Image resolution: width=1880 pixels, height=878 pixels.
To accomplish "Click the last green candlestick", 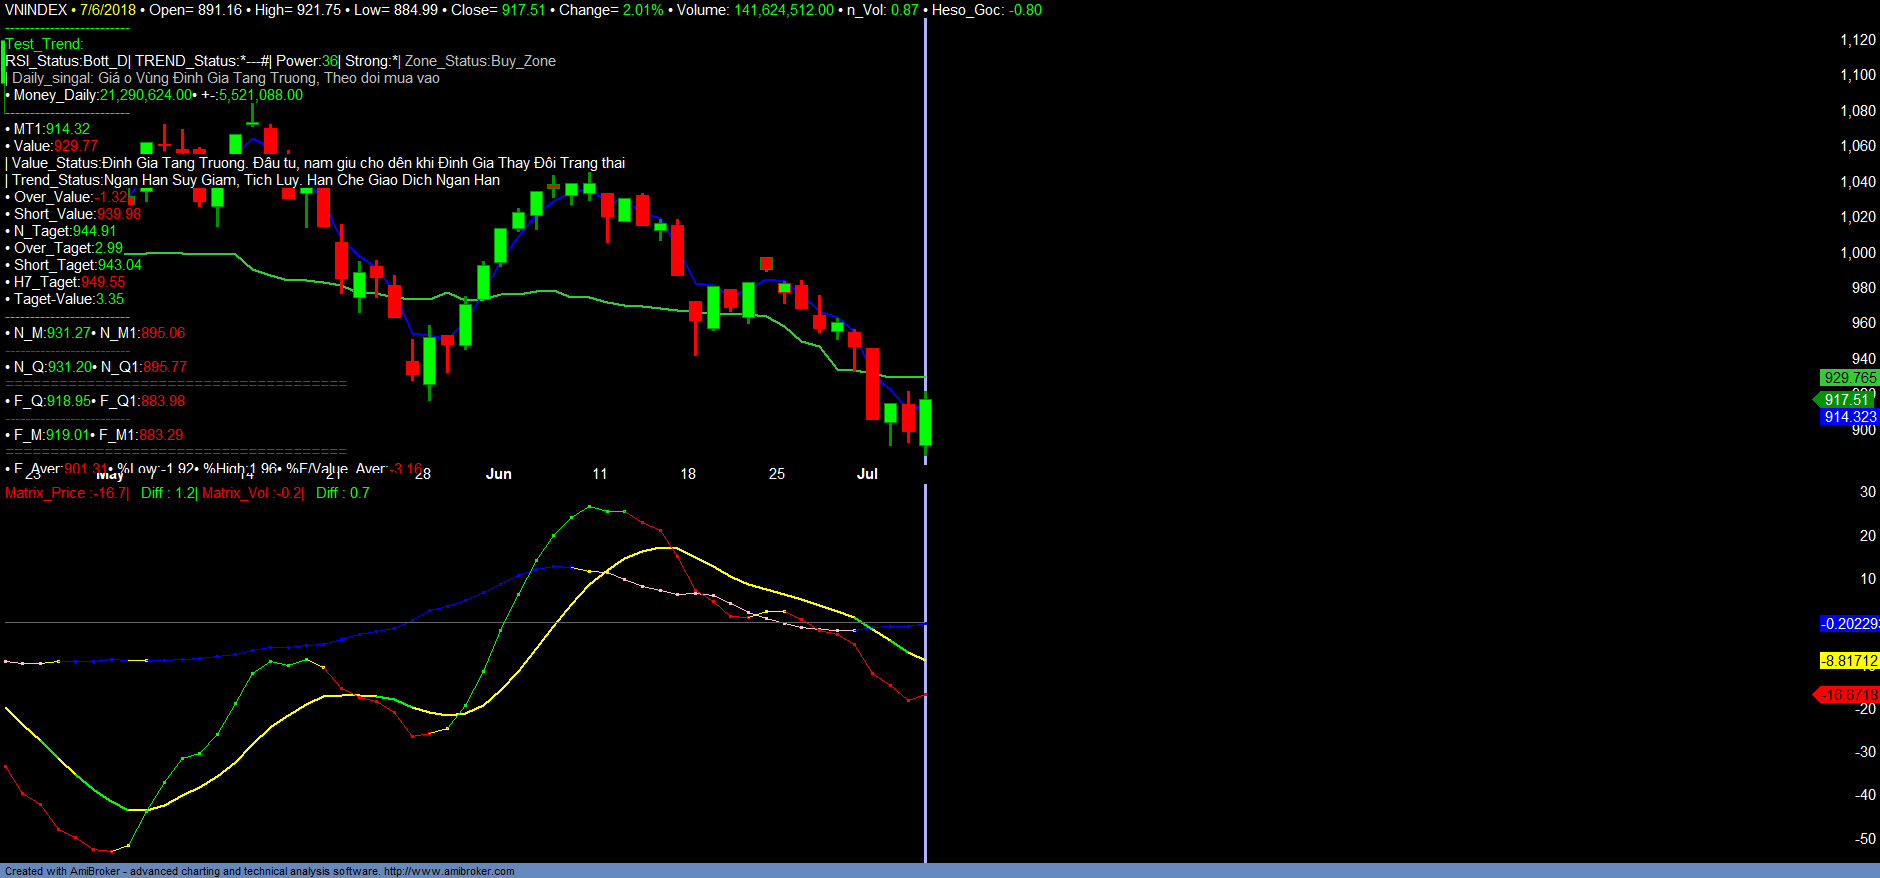I will pos(926,422).
